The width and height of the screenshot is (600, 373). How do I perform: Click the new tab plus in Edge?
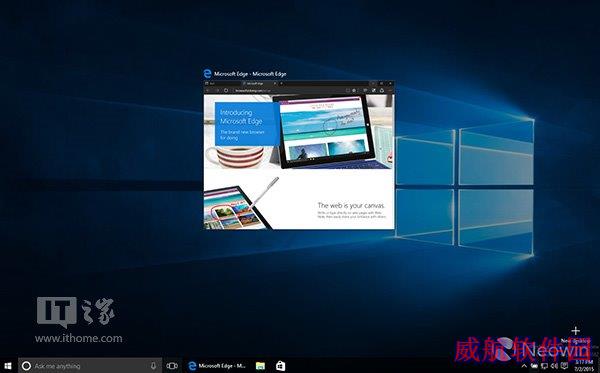click(x=282, y=83)
